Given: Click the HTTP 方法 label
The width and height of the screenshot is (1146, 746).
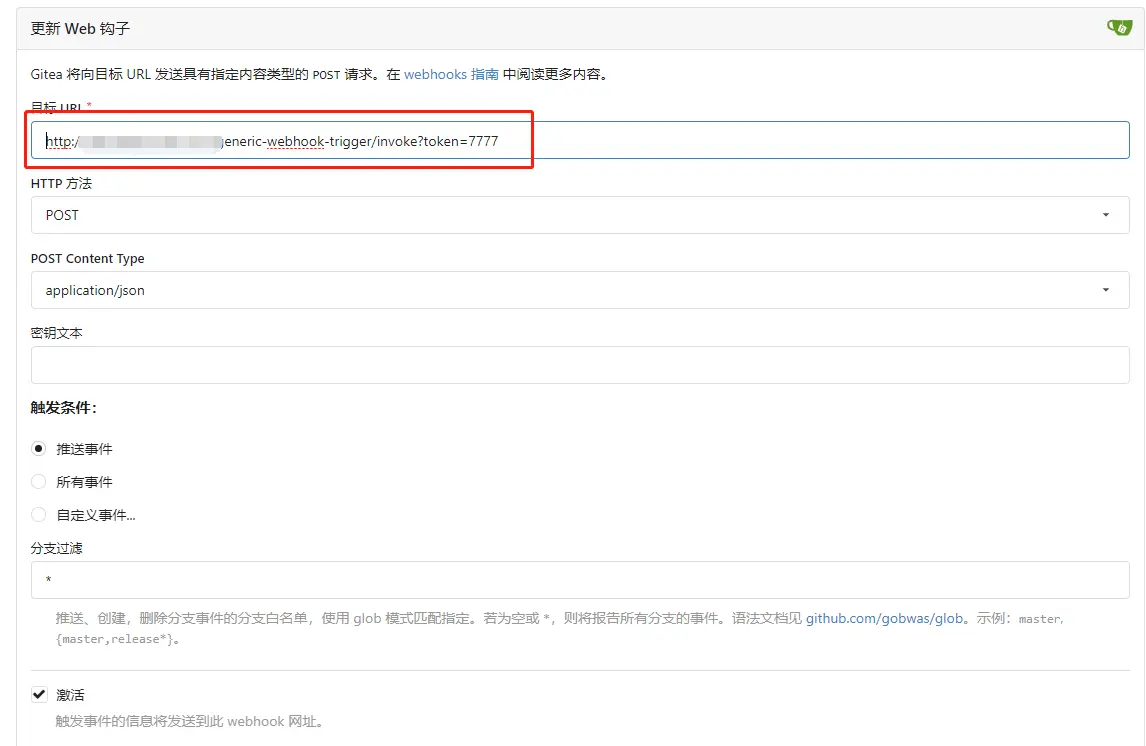Looking at the screenshot, I should [x=61, y=183].
